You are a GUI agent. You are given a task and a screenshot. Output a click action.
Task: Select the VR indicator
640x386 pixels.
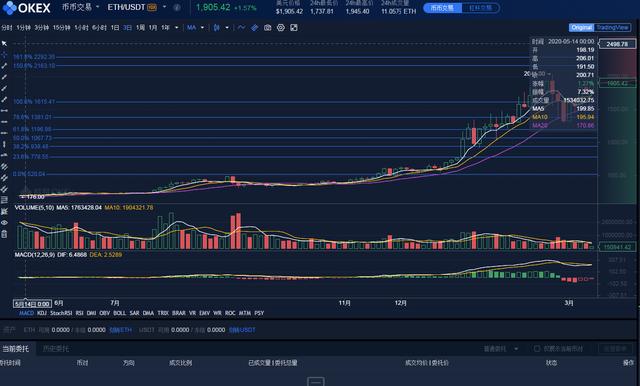[192, 313]
